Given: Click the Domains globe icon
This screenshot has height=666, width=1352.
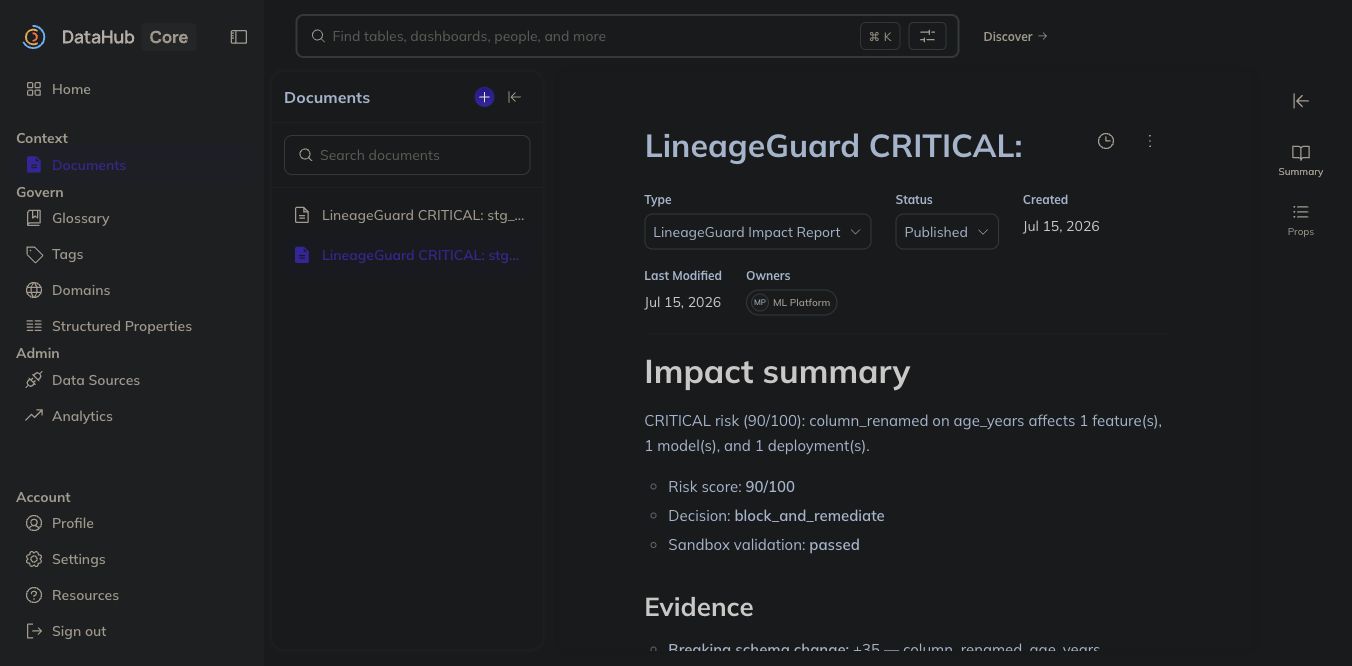Looking at the screenshot, I should [34, 290].
